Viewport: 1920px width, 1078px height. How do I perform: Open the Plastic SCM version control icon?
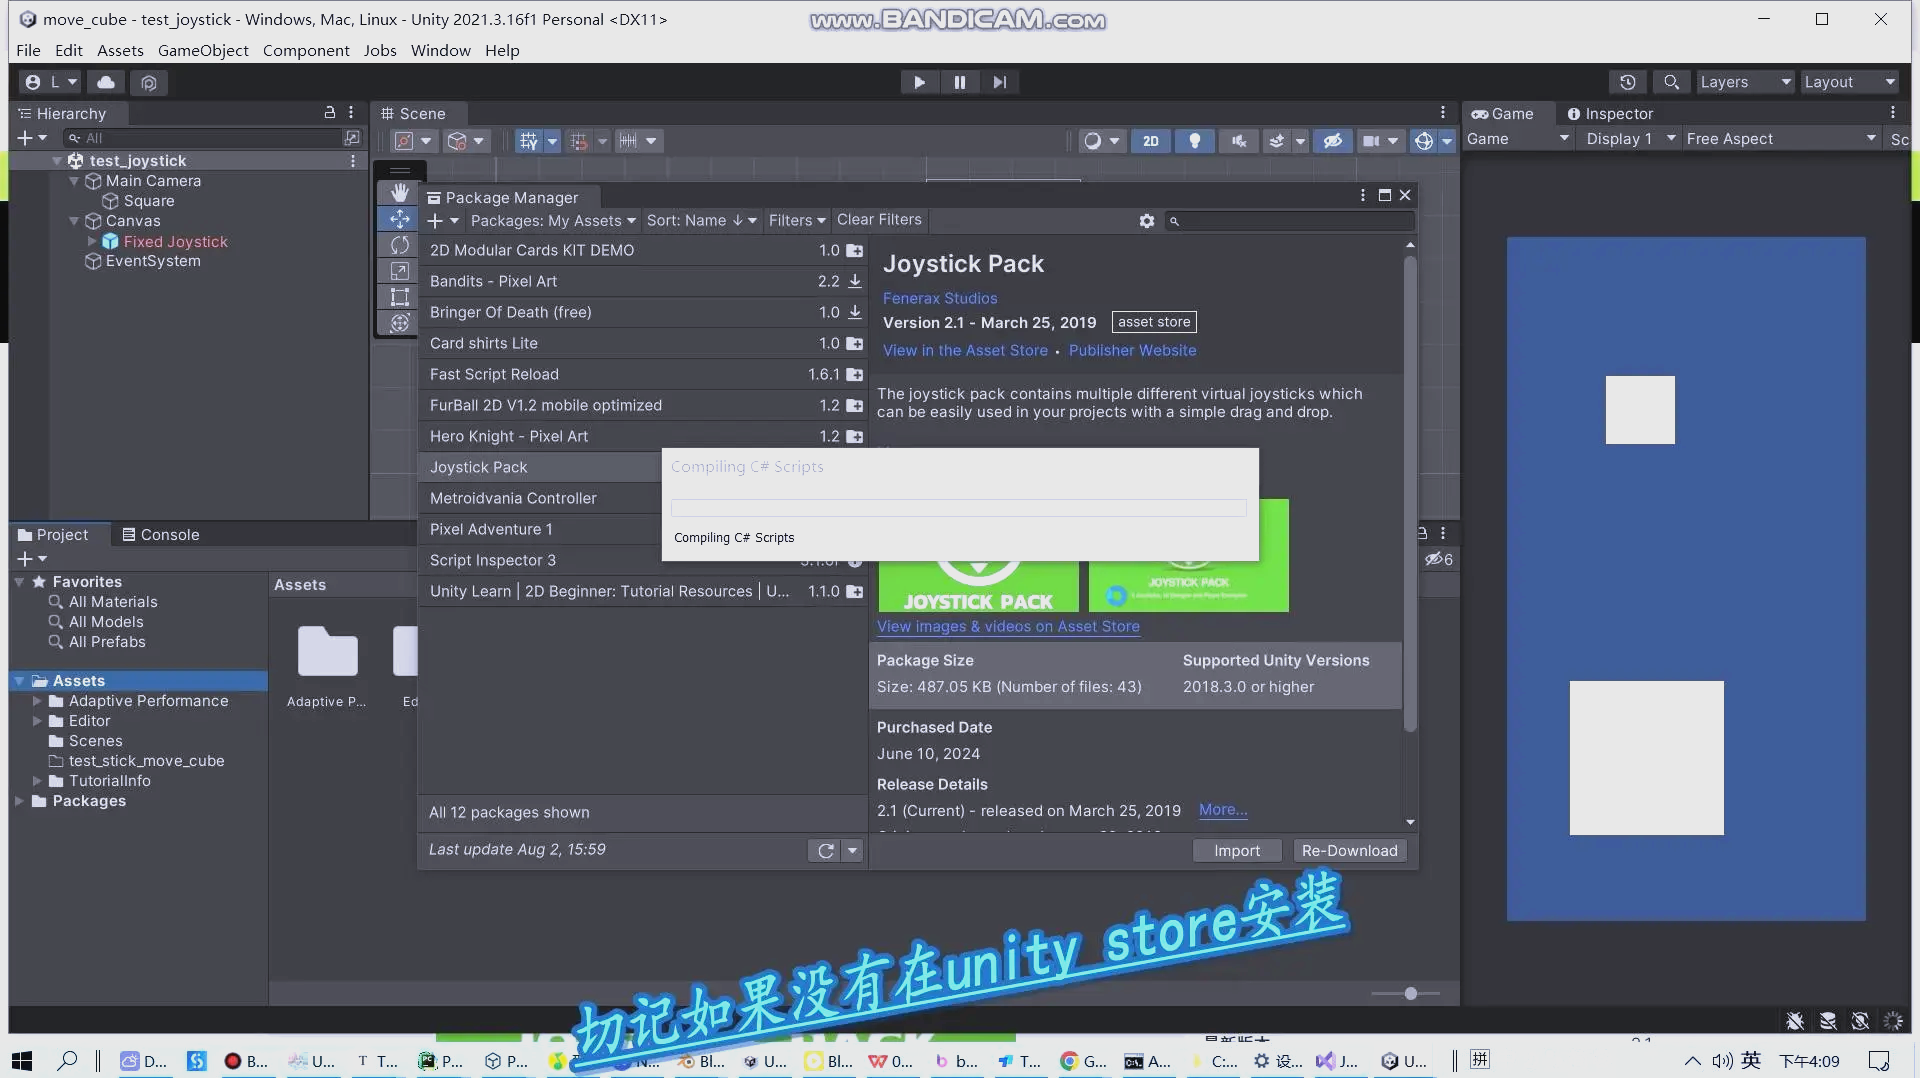click(149, 82)
